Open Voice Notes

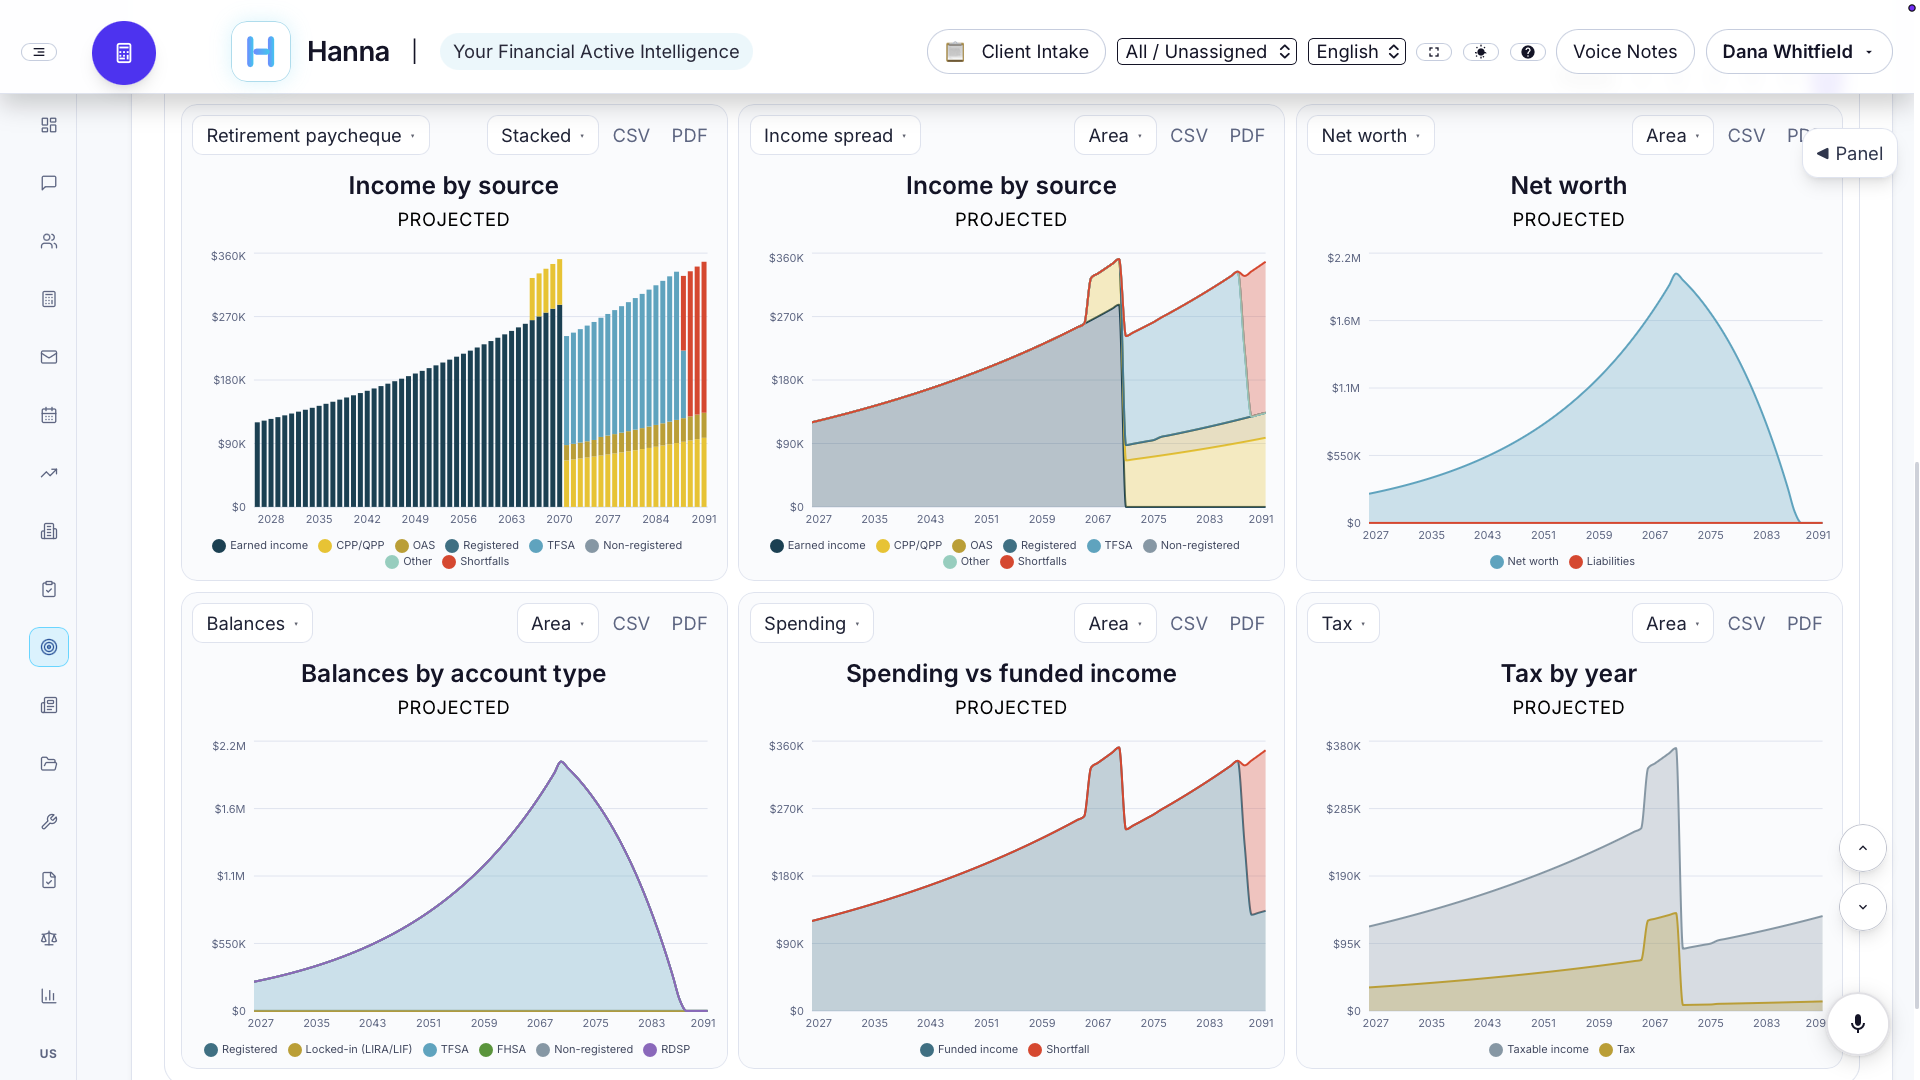click(x=1625, y=52)
